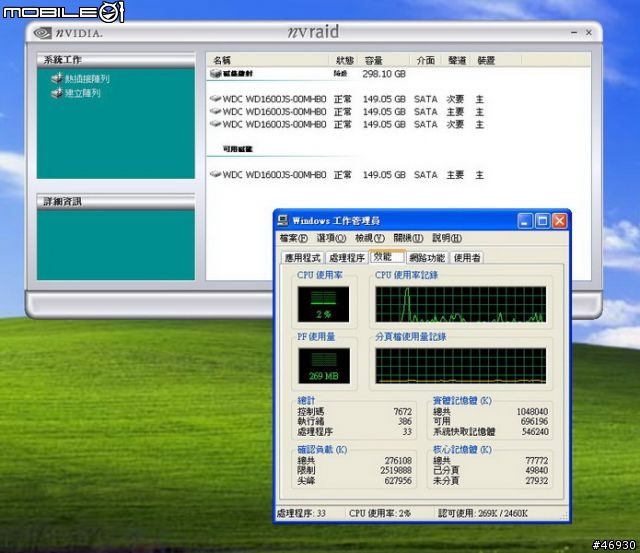The height and width of the screenshot is (553, 640).
Task: Sort nvraid list by 聲道 column header
Action: click(x=456, y=60)
